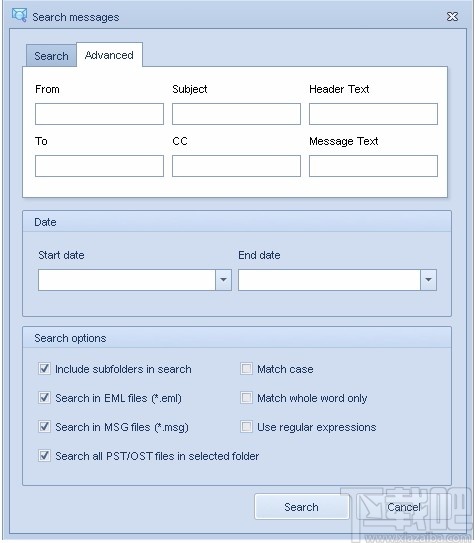The width and height of the screenshot is (475, 543).
Task: Open the End date dropdown arrow
Action: coord(429,280)
